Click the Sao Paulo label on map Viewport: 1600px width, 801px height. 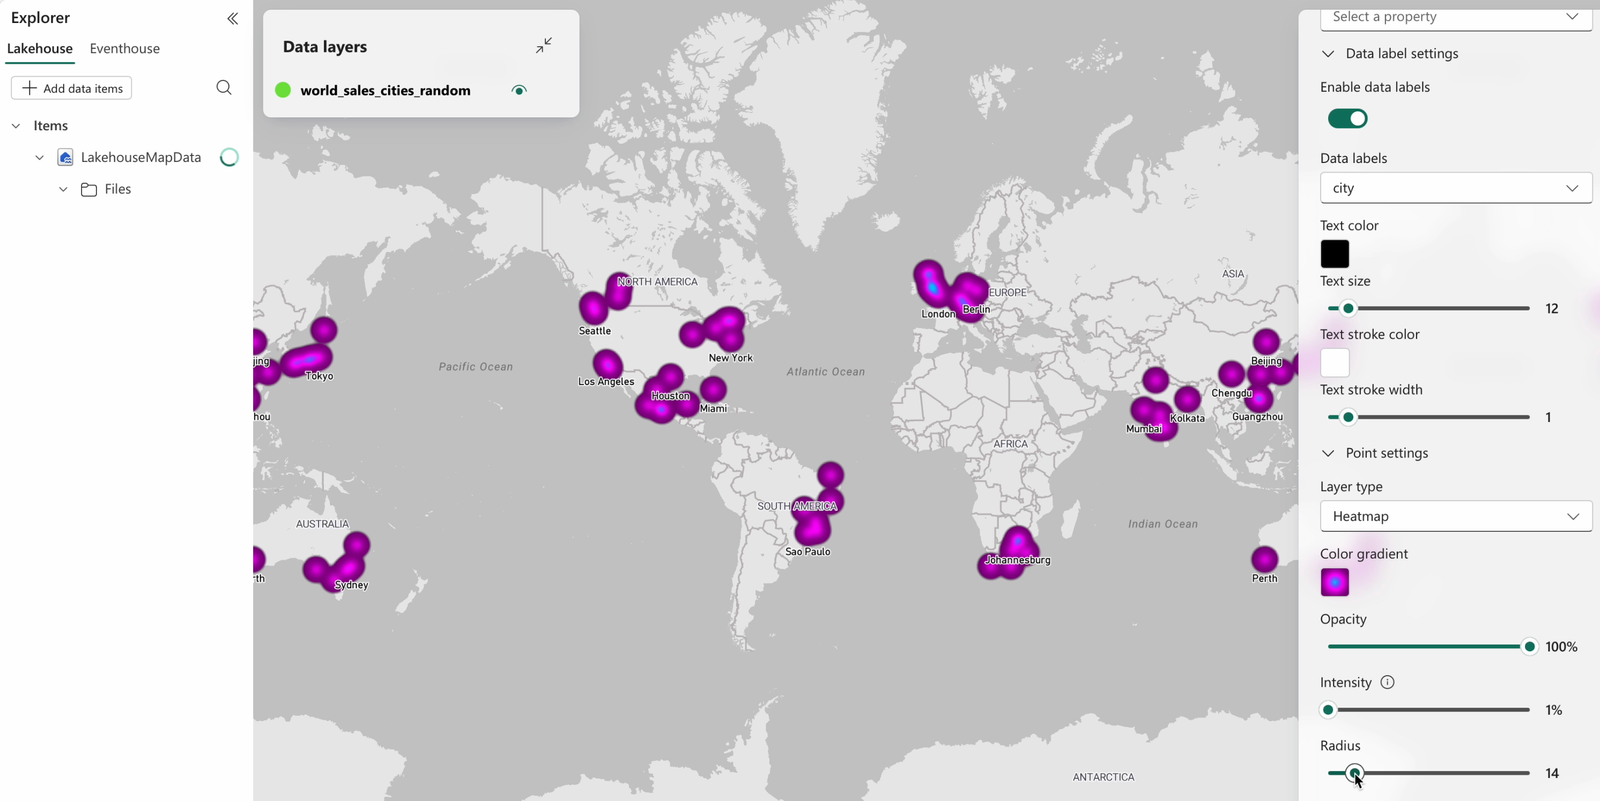[808, 552]
